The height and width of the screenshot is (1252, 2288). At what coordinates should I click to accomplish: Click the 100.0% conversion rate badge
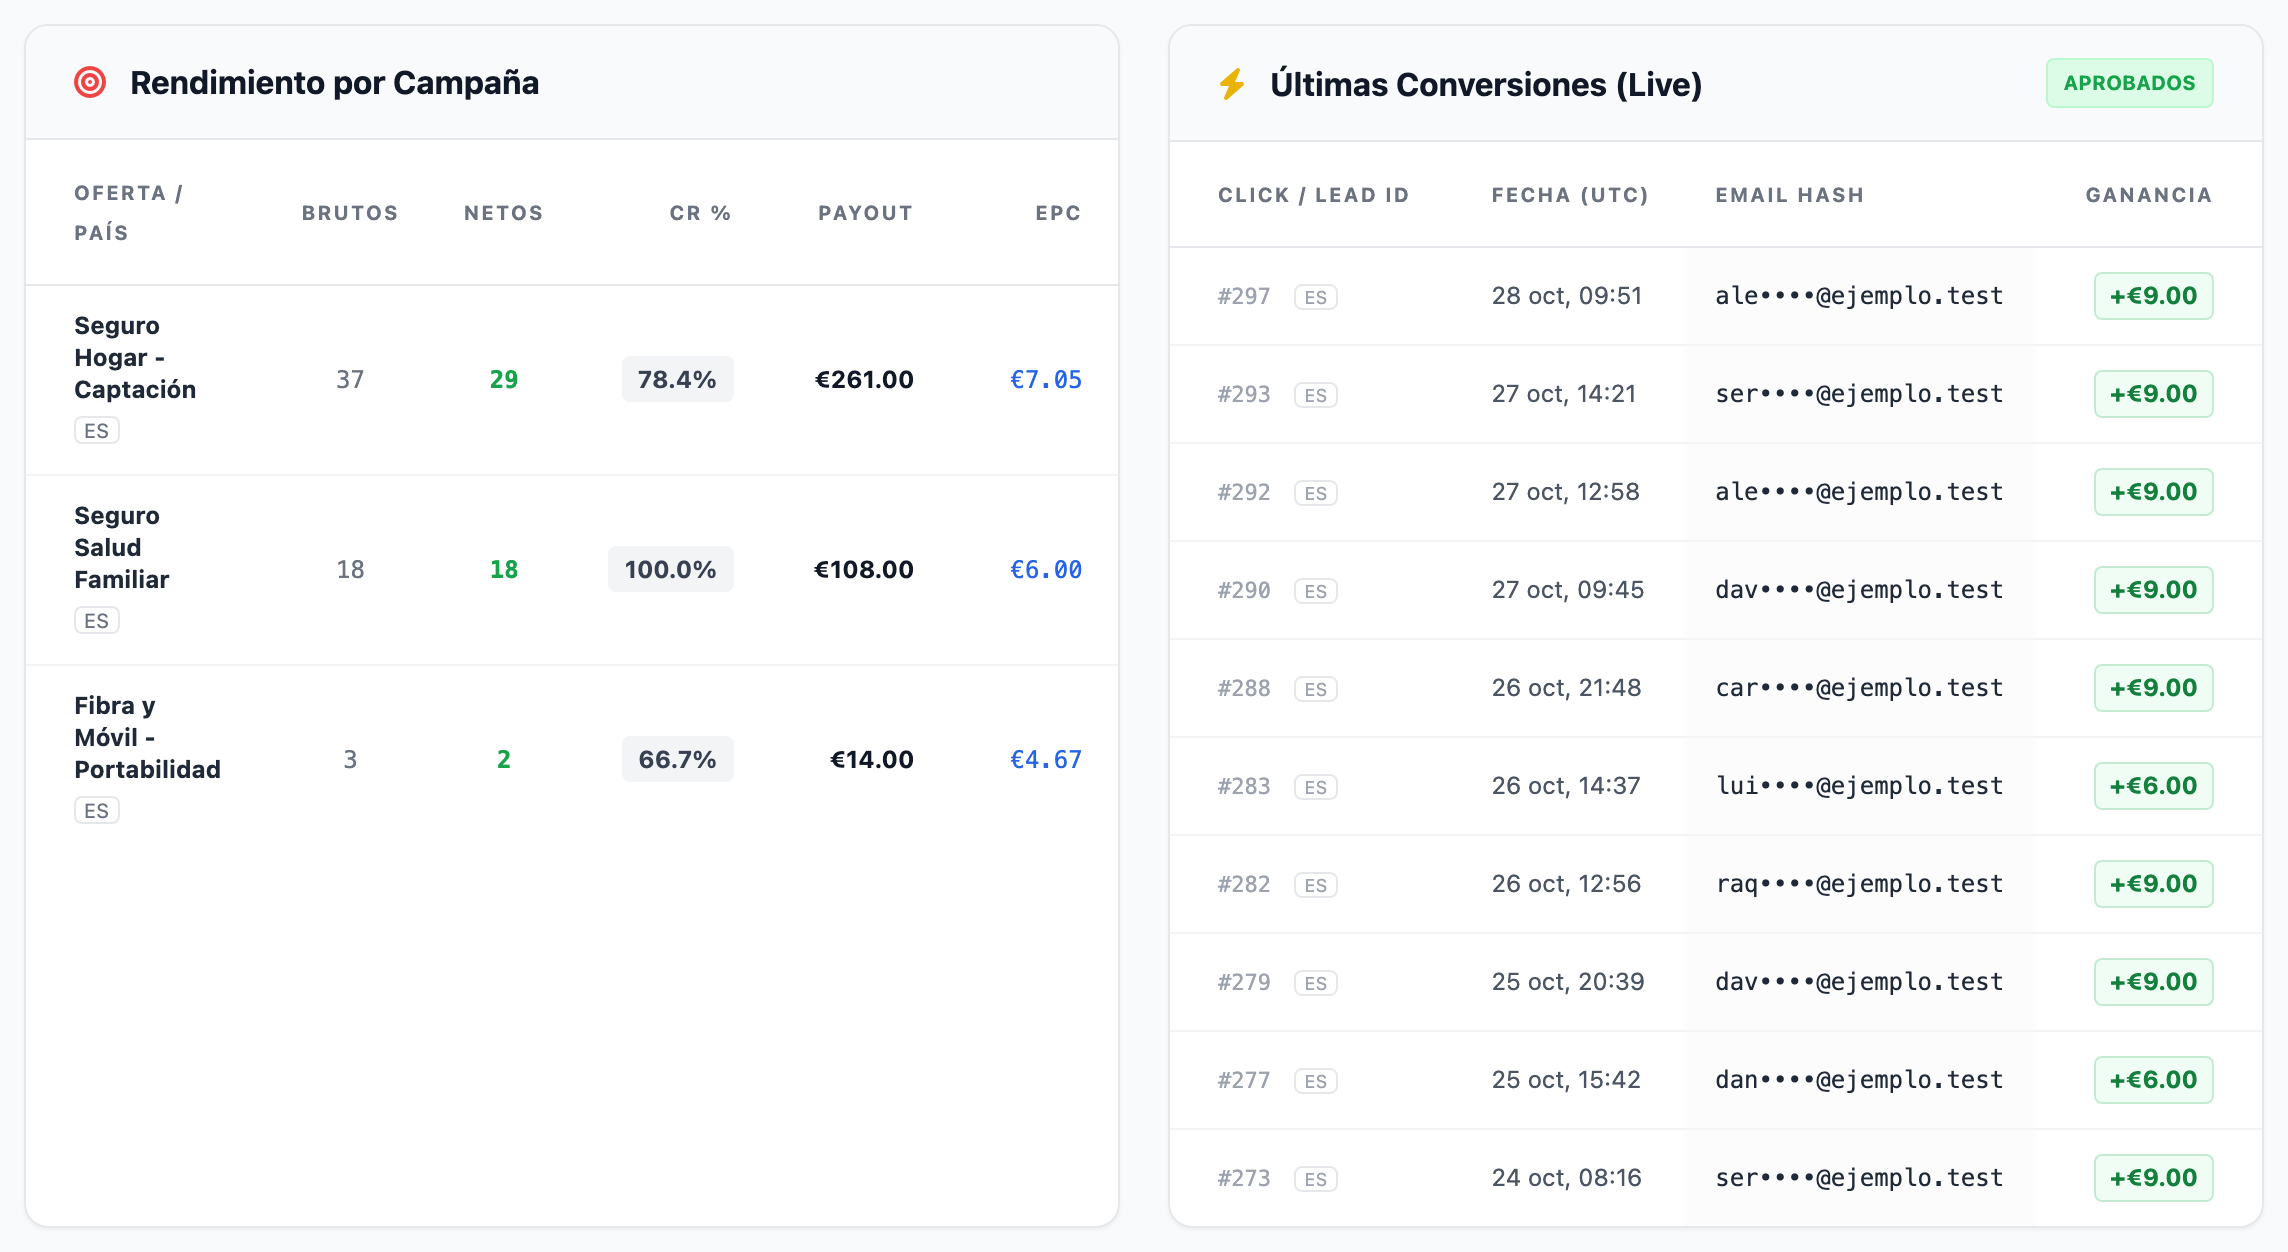670,569
